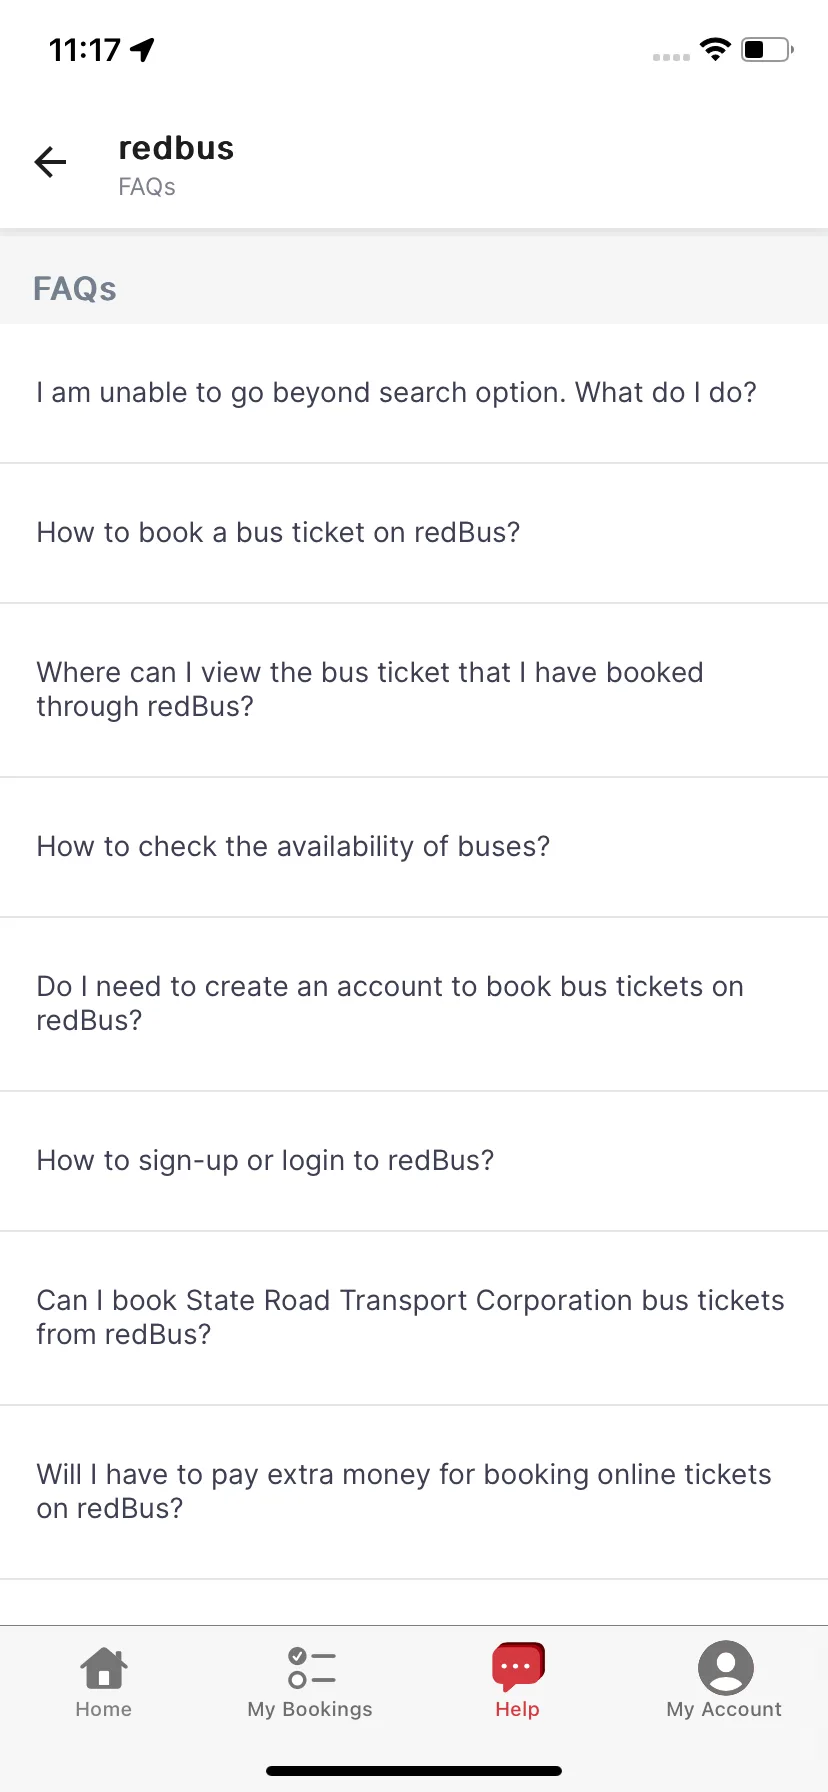Tap the Wi-Fi status icon
Screen dimensions: 828x1792
click(x=715, y=49)
